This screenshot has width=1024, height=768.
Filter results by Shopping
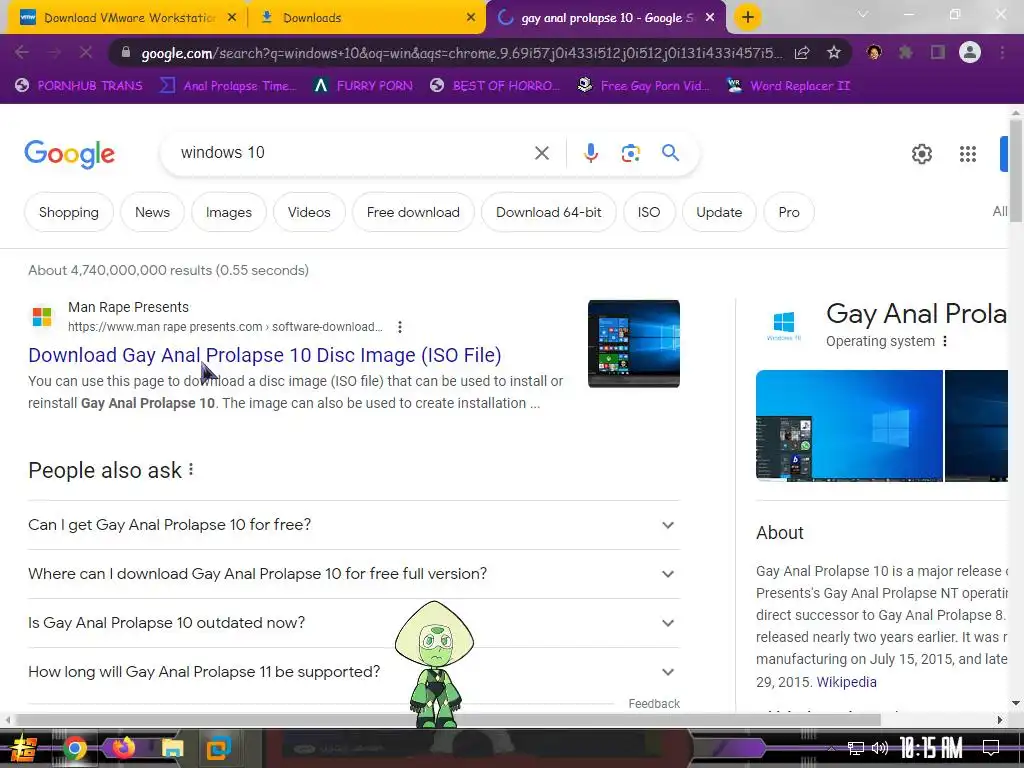click(69, 212)
